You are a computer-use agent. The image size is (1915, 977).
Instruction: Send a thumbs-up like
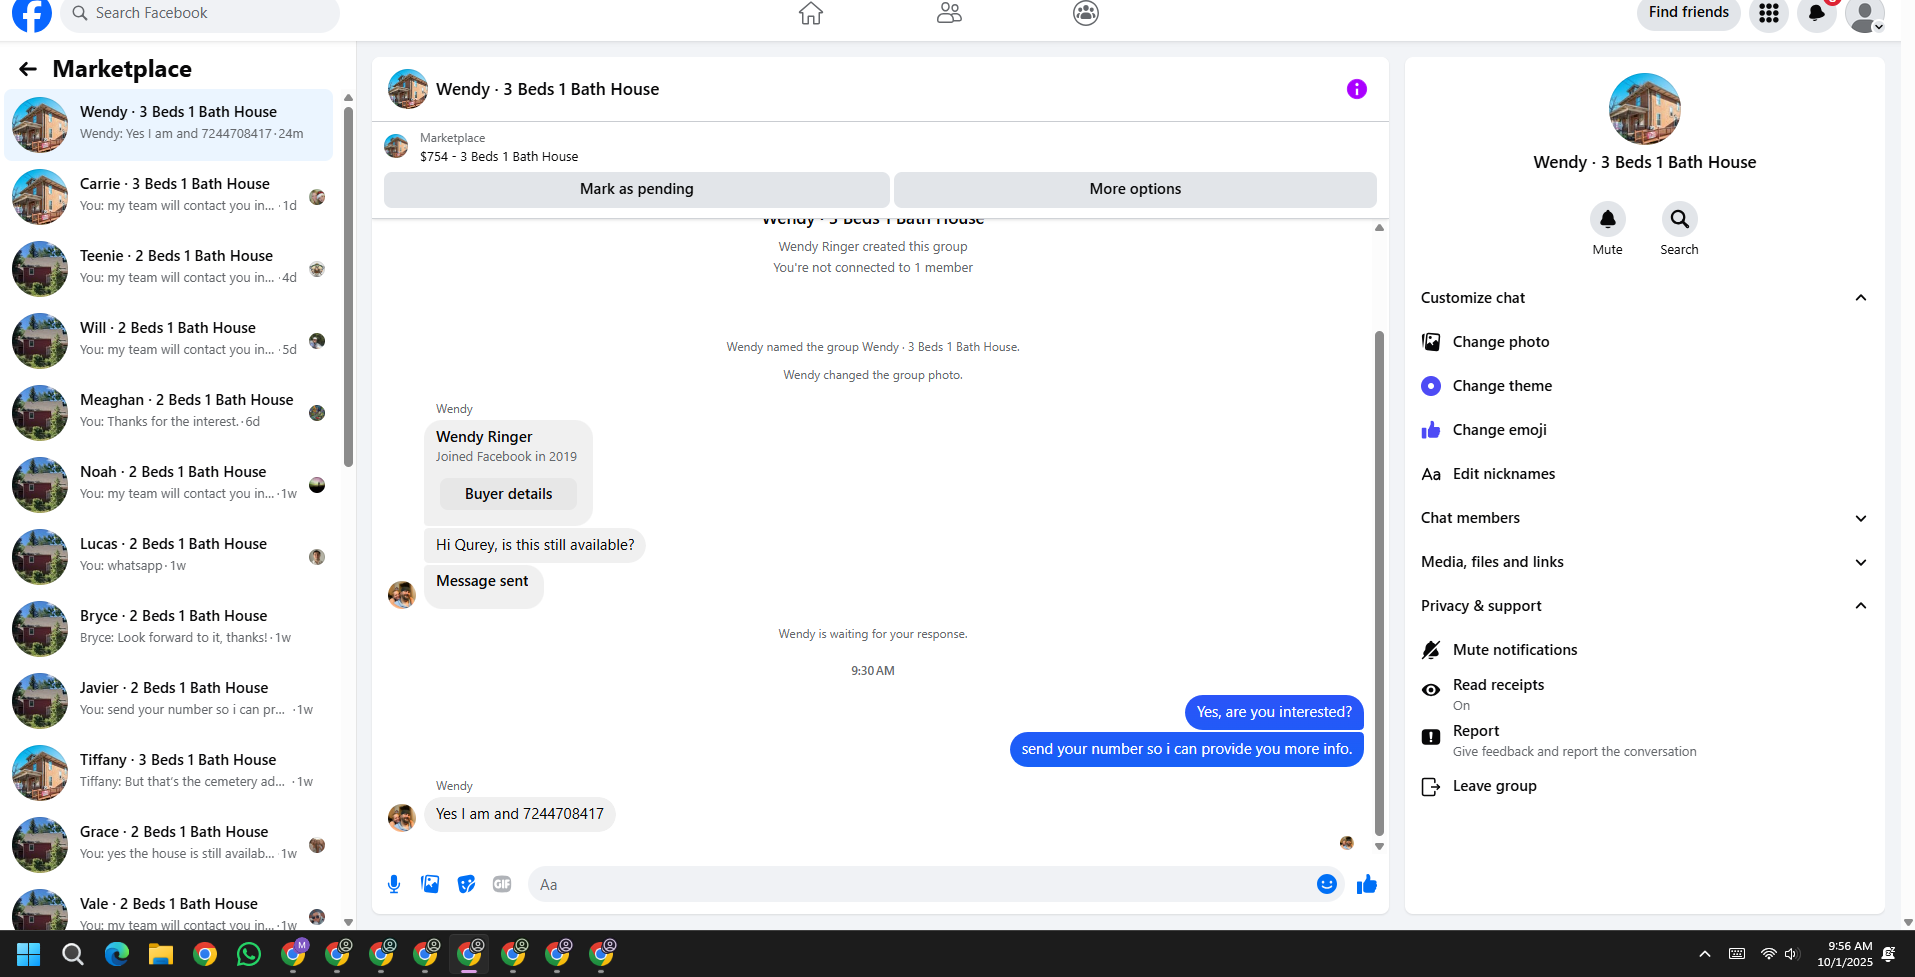point(1367,884)
